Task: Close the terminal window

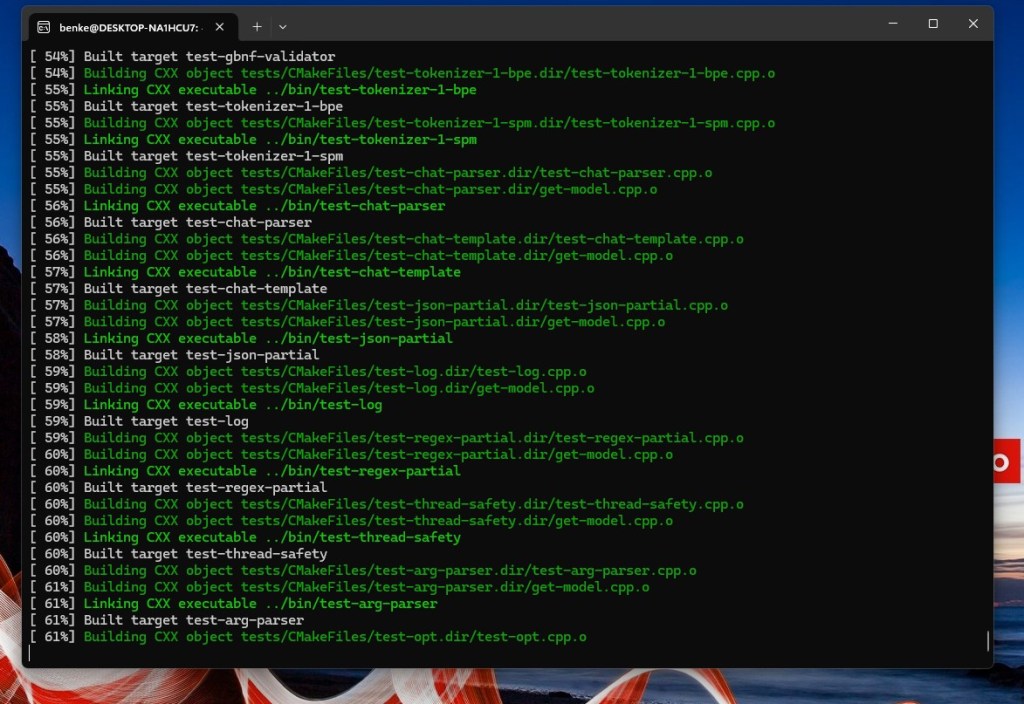Action: [x=973, y=24]
